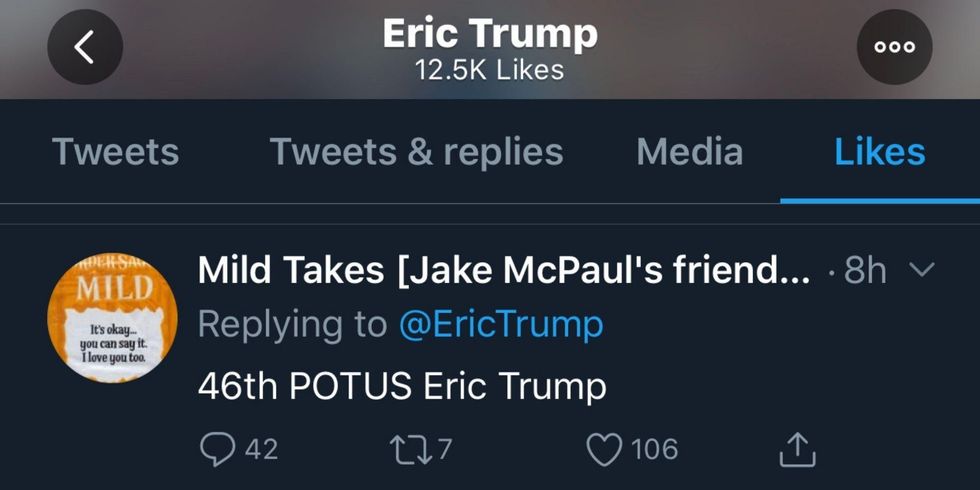Click the heart icon on the tweet
Image resolution: width=980 pixels, height=490 pixels.
click(x=603, y=449)
